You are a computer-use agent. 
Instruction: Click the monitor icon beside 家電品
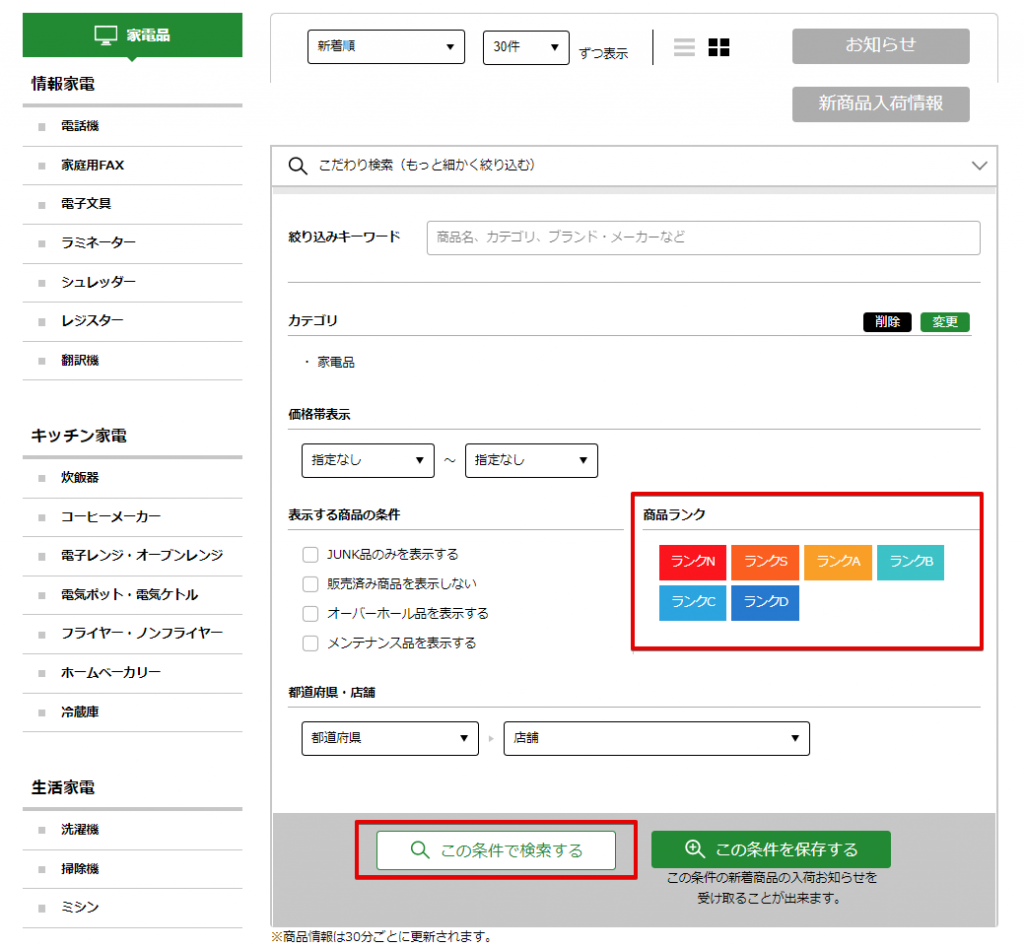coord(106,35)
